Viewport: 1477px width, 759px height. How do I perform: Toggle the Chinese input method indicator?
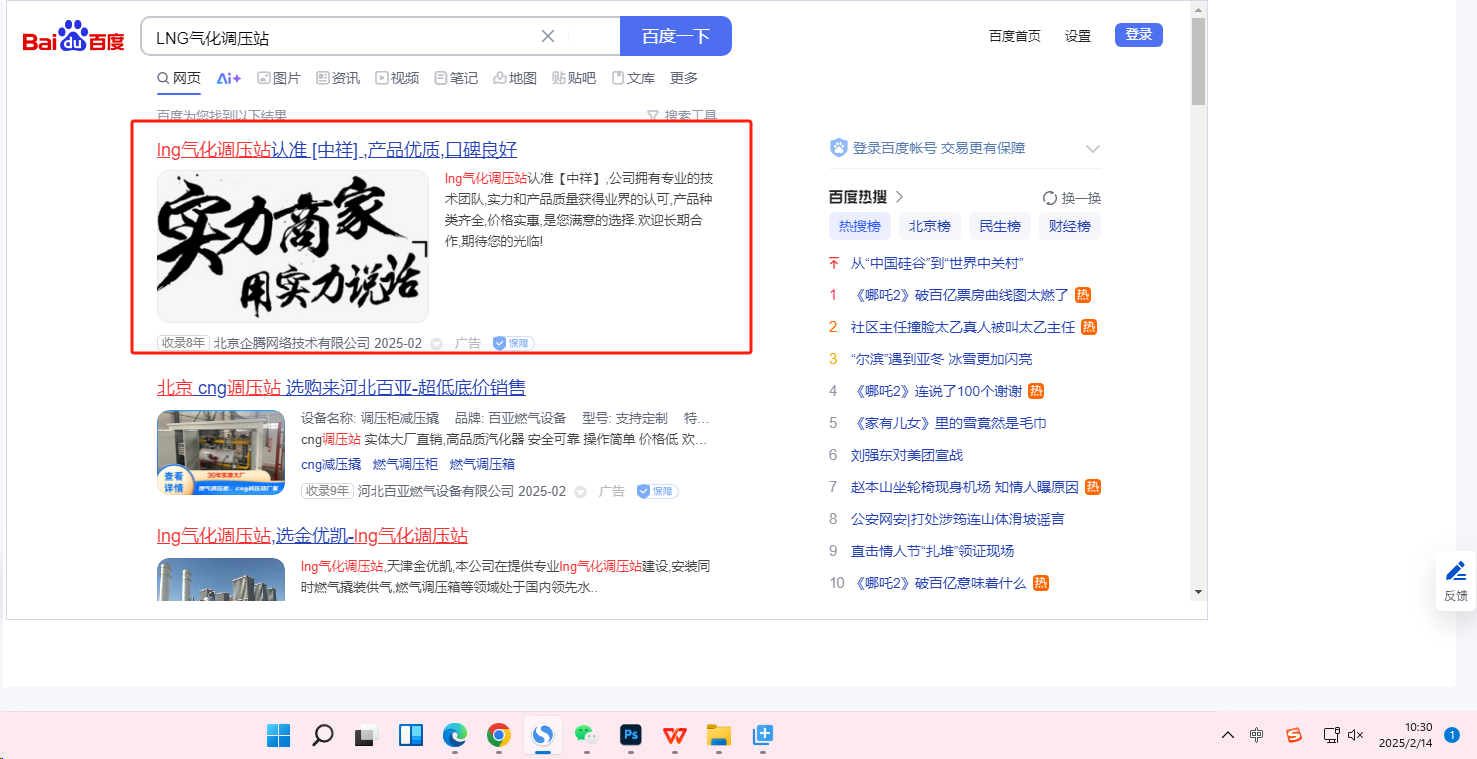click(1257, 735)
